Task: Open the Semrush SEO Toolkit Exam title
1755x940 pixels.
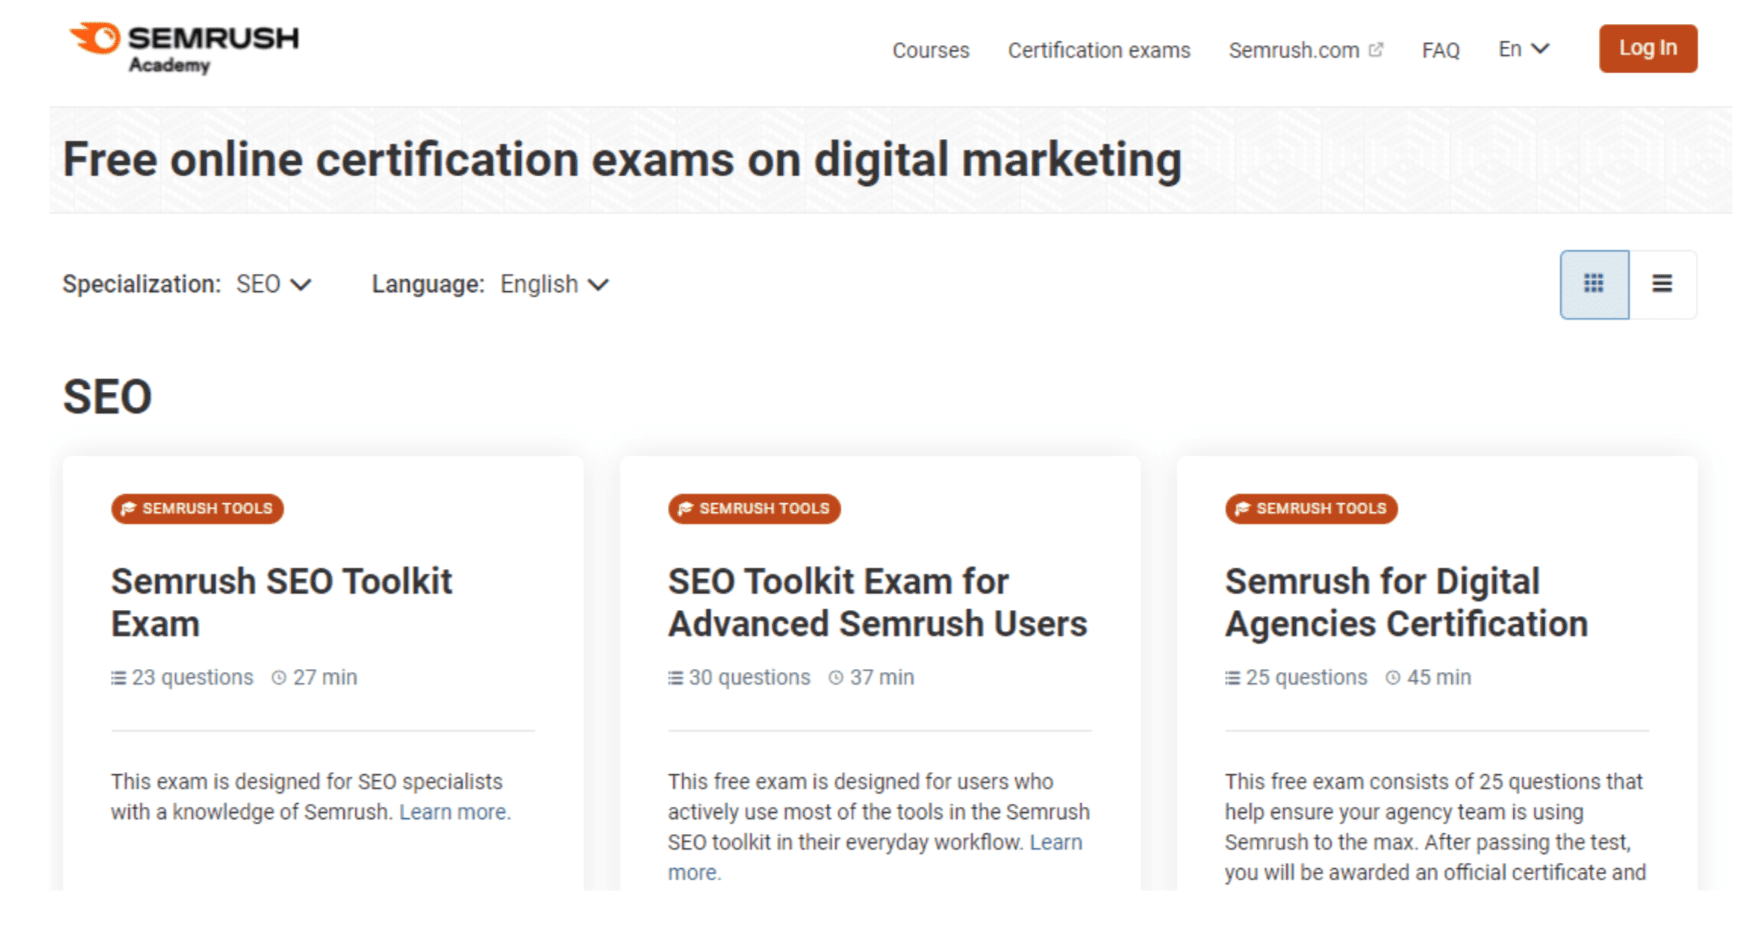Action: [x=281, y=602]
